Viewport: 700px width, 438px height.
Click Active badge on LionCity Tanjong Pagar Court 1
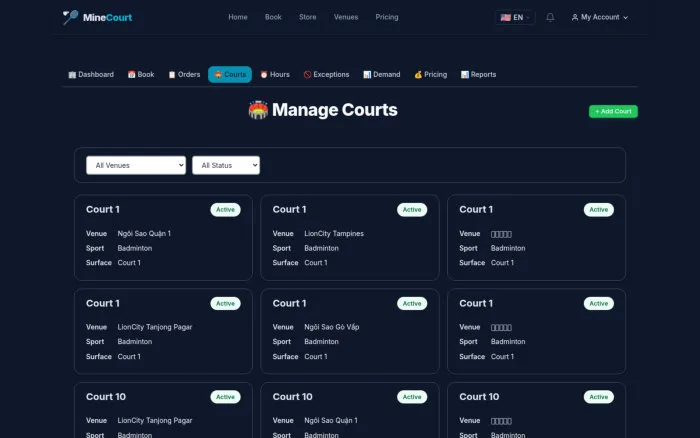coord(225,304)
